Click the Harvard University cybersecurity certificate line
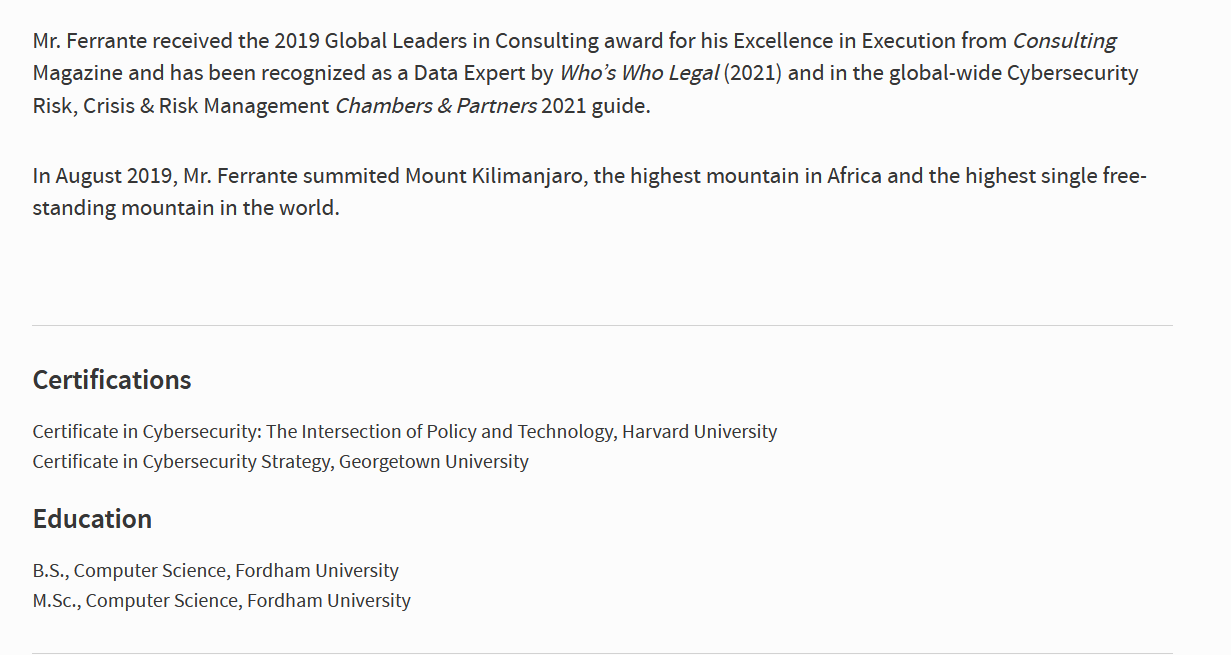This screenshot has width=1231, height=655. click(x=405, y=432)
